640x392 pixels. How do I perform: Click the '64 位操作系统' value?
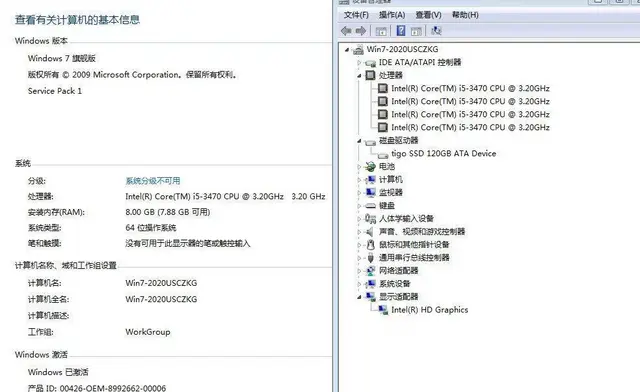click(151, 228)
